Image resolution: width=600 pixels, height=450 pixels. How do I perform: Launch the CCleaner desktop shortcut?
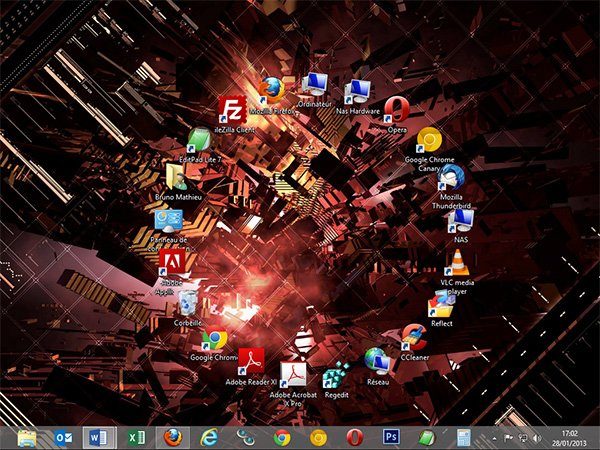[x=414, y=337]
